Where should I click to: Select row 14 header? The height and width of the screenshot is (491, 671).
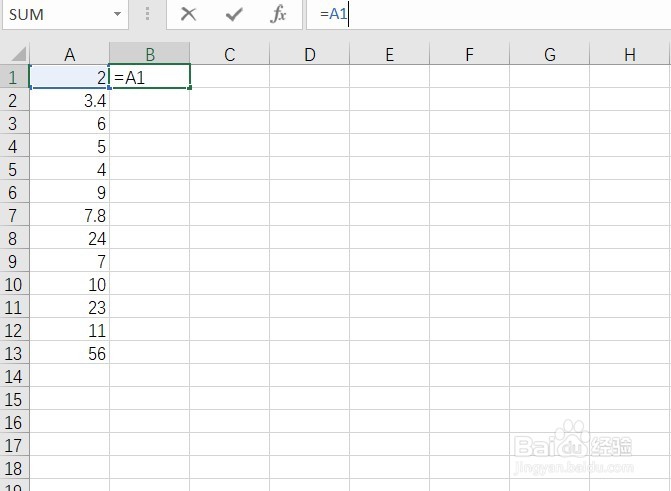14,377
